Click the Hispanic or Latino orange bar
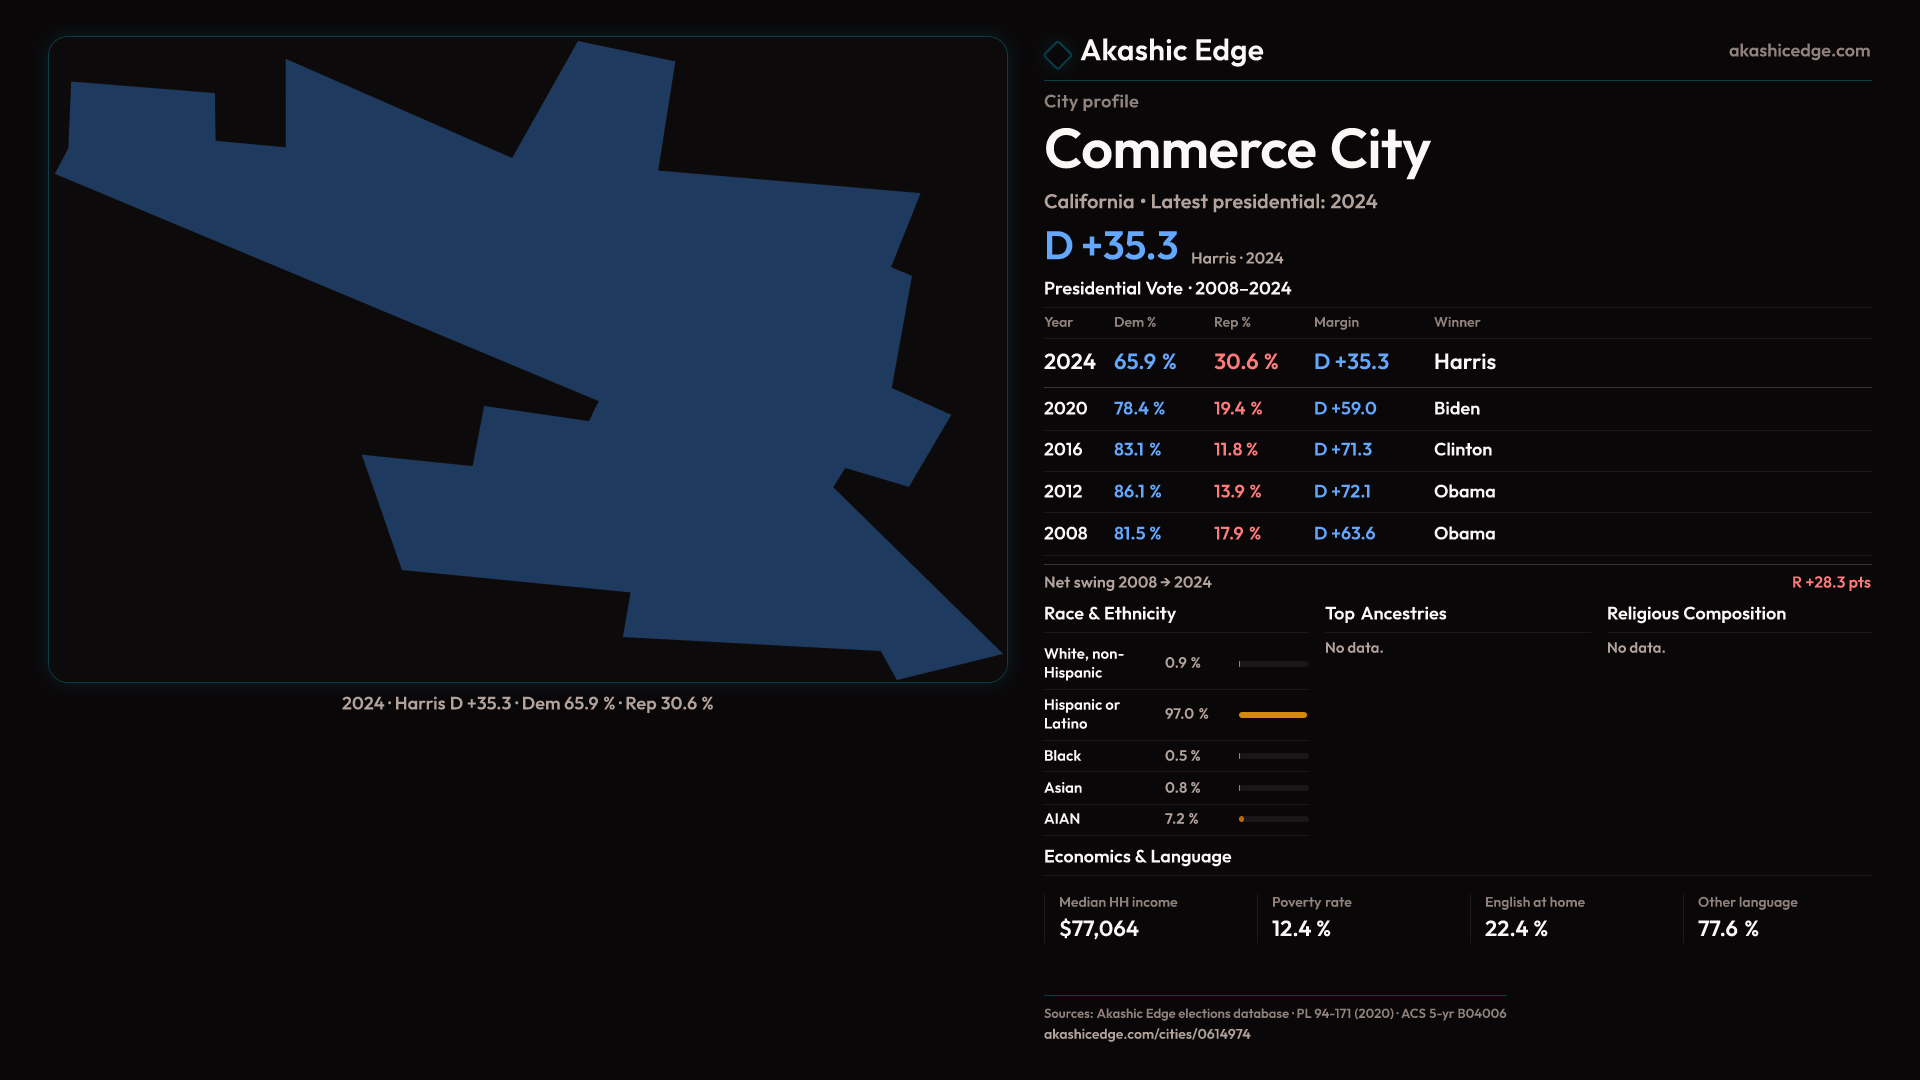The image size is (1920, 1080). (x=1272, y=715)
